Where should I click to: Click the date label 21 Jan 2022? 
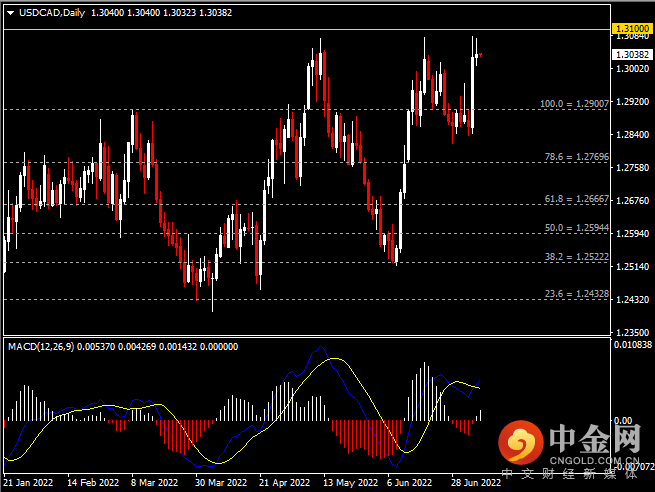click(28, 483)
